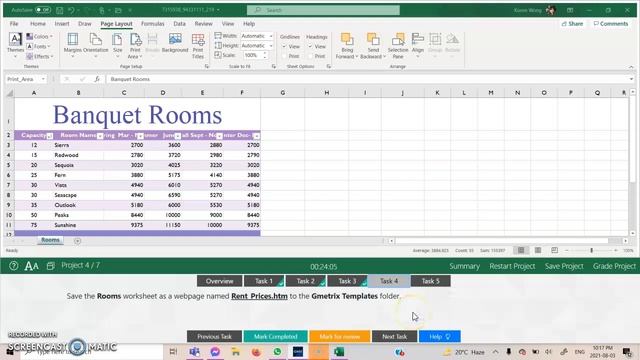The height and width of the screenshot is (360, 640).
Task: Open the File menu
Action: point(14,24)
